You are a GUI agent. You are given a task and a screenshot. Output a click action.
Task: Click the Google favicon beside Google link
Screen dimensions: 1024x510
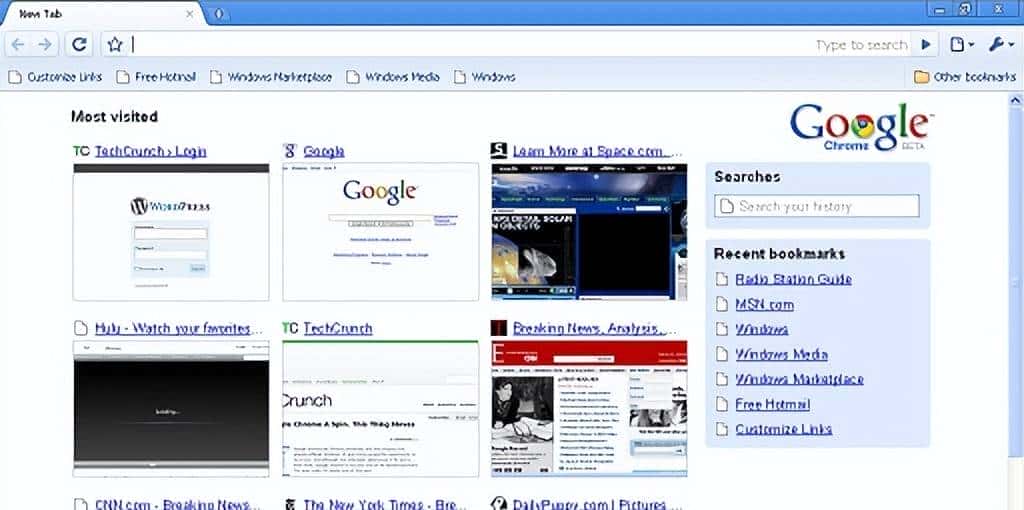tap(290, 151)
